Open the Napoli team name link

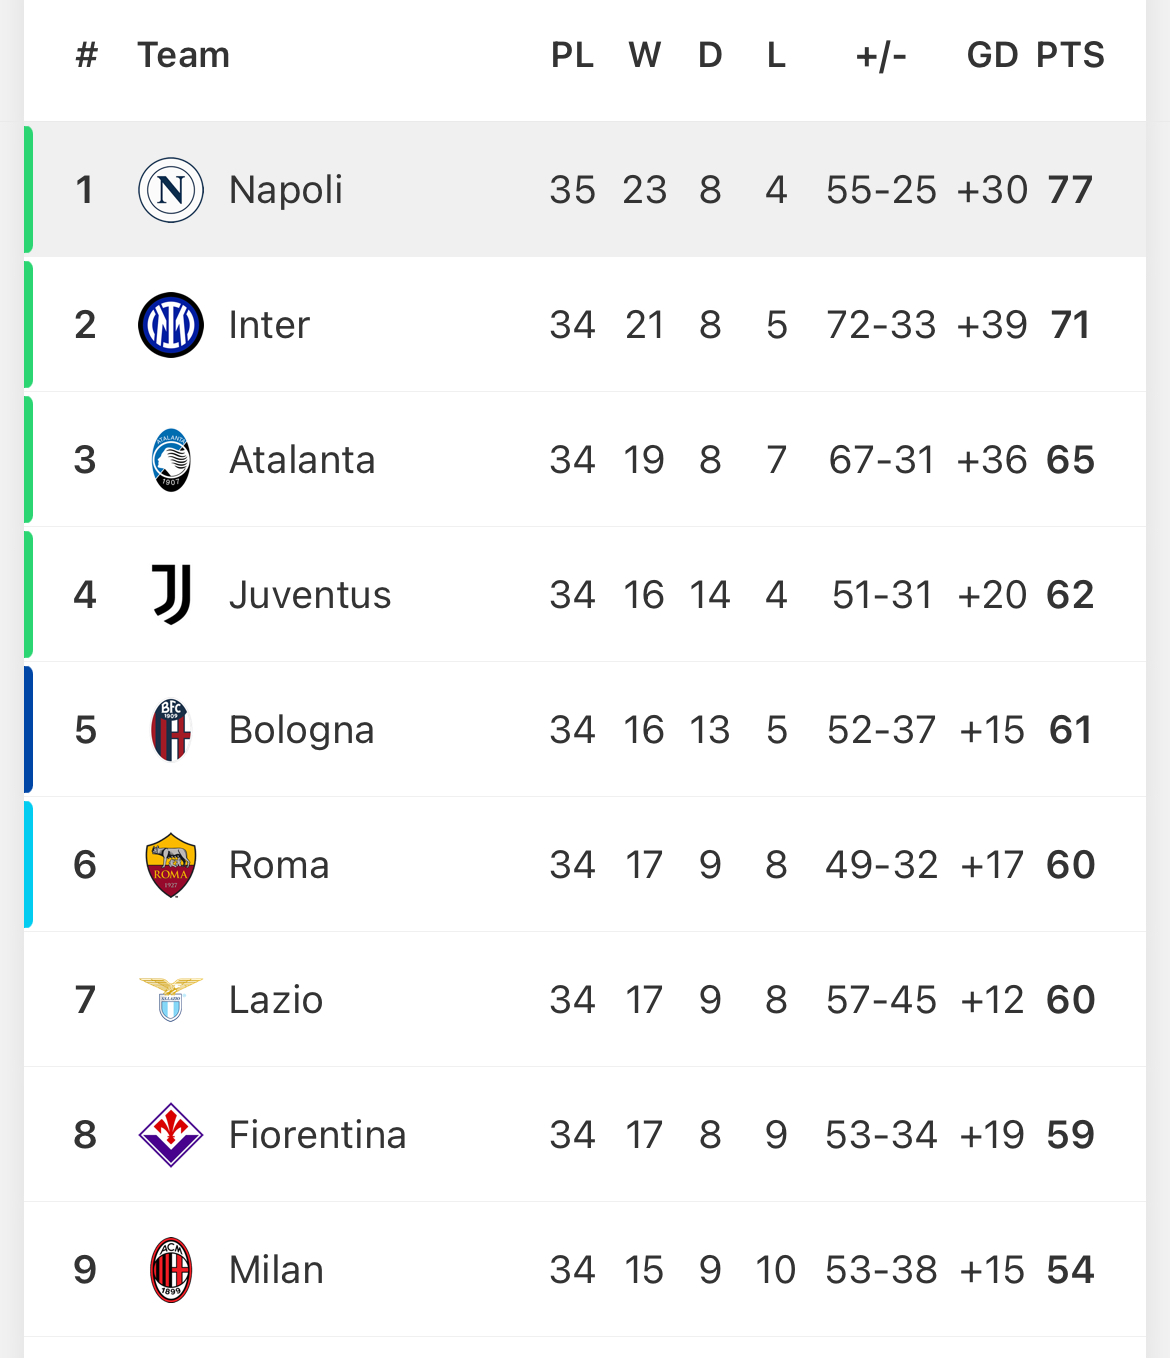click(x=286, y=190)
